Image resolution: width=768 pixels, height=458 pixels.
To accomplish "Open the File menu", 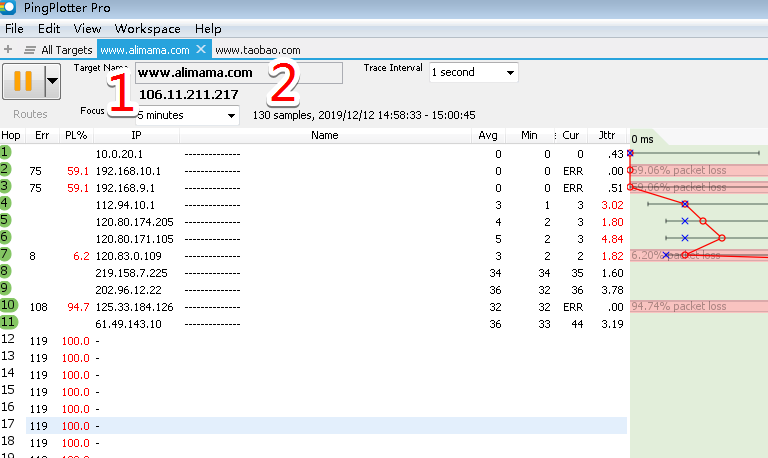I will click(14, 29).
